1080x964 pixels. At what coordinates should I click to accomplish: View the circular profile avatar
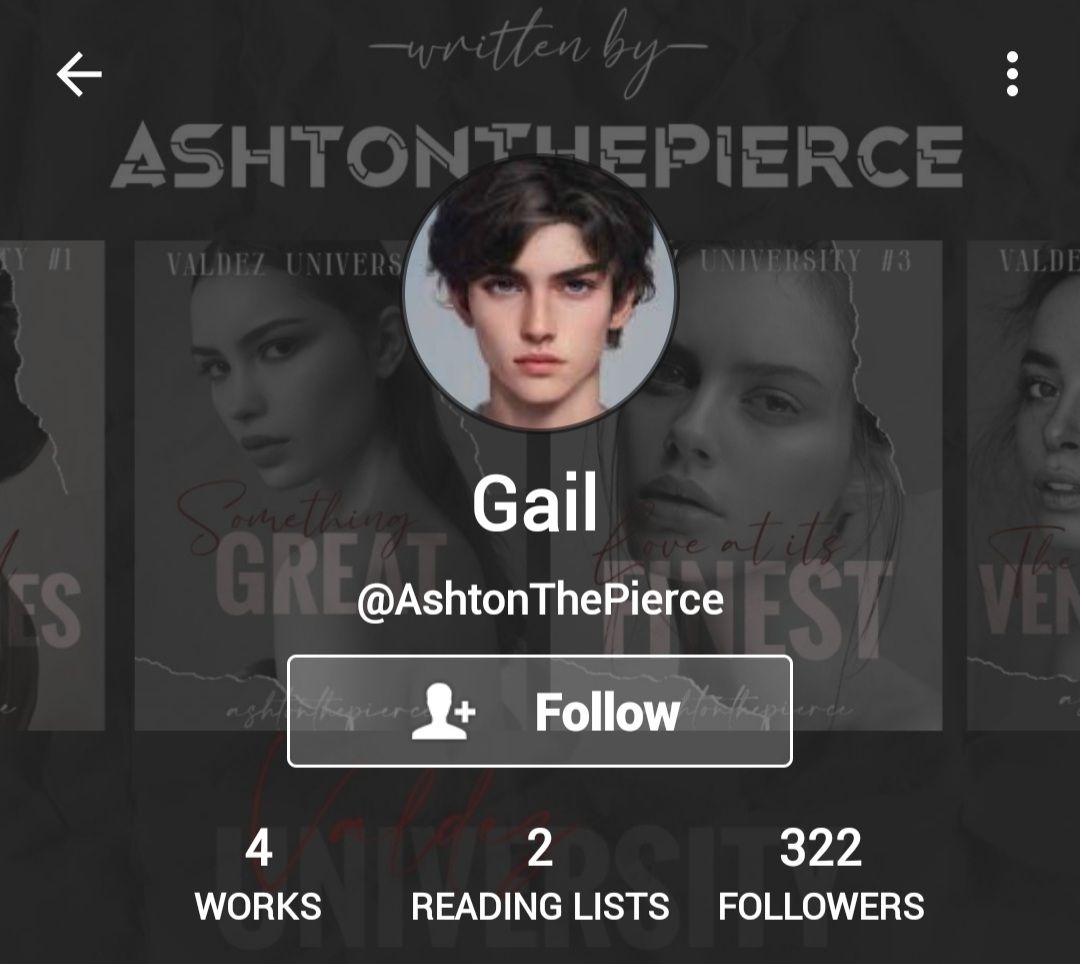tap(540, 293)
